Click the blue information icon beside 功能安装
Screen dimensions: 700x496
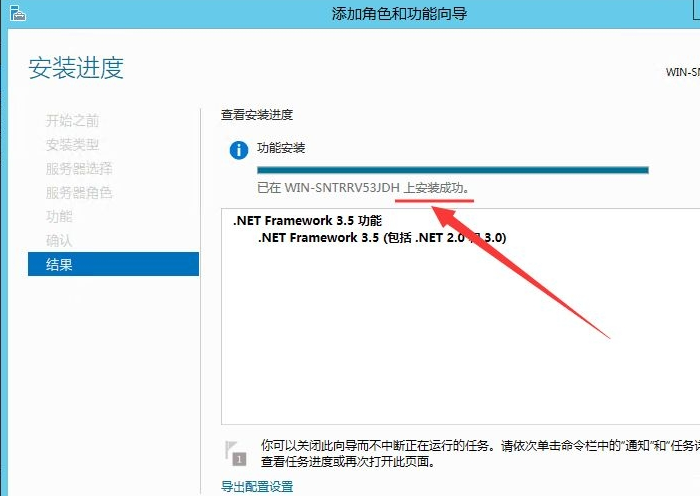pos(238,151)
